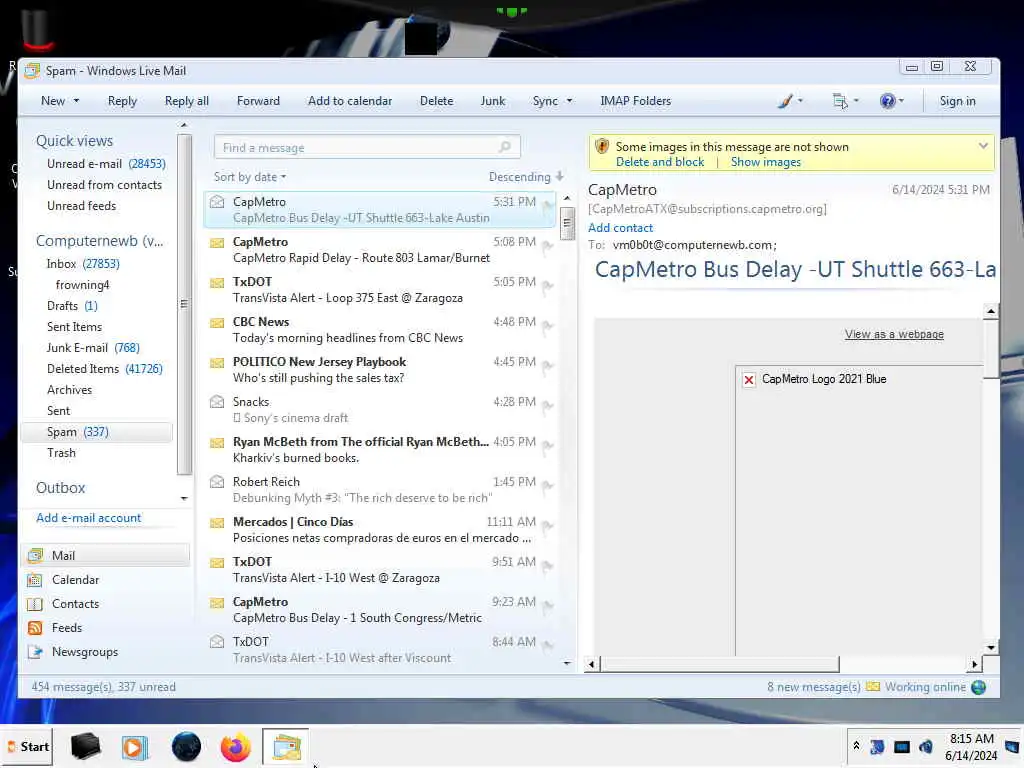1024x768 pixels.
Task: Click the Show images link
Action: pyautogui.click(x=765, y=162)
